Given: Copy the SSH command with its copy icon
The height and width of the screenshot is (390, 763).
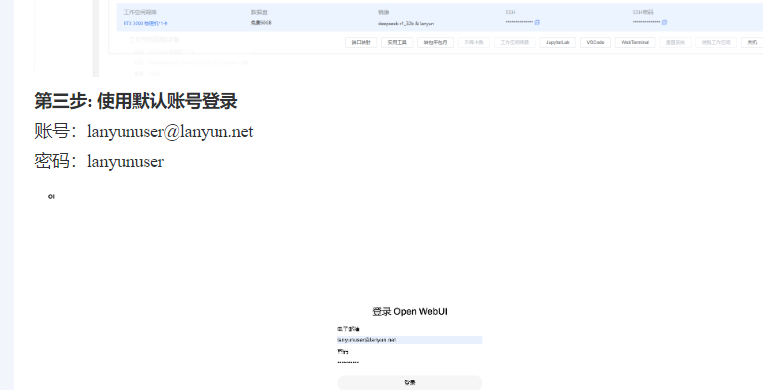Looking at the screenshot, I should (537, 22).
